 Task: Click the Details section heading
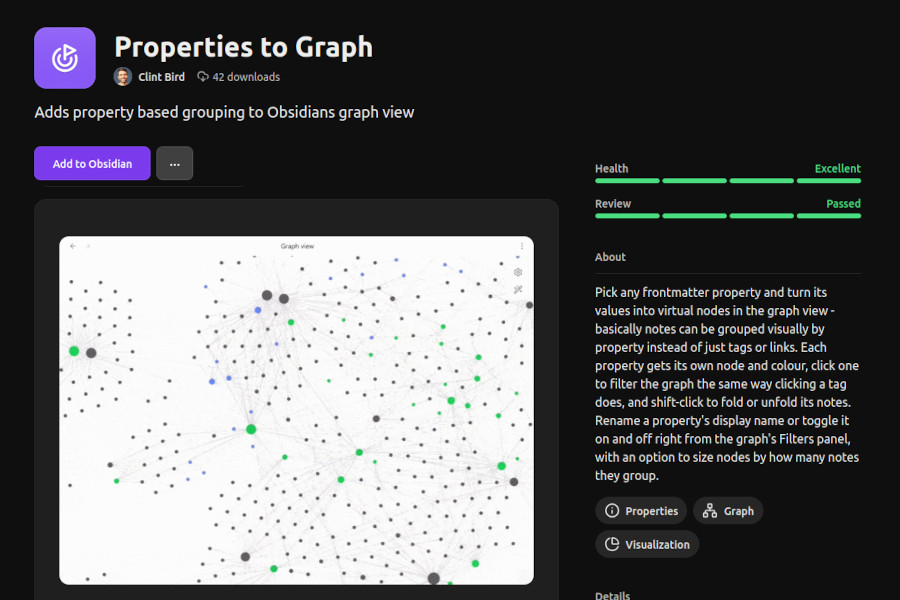click(x=612, y=595)
